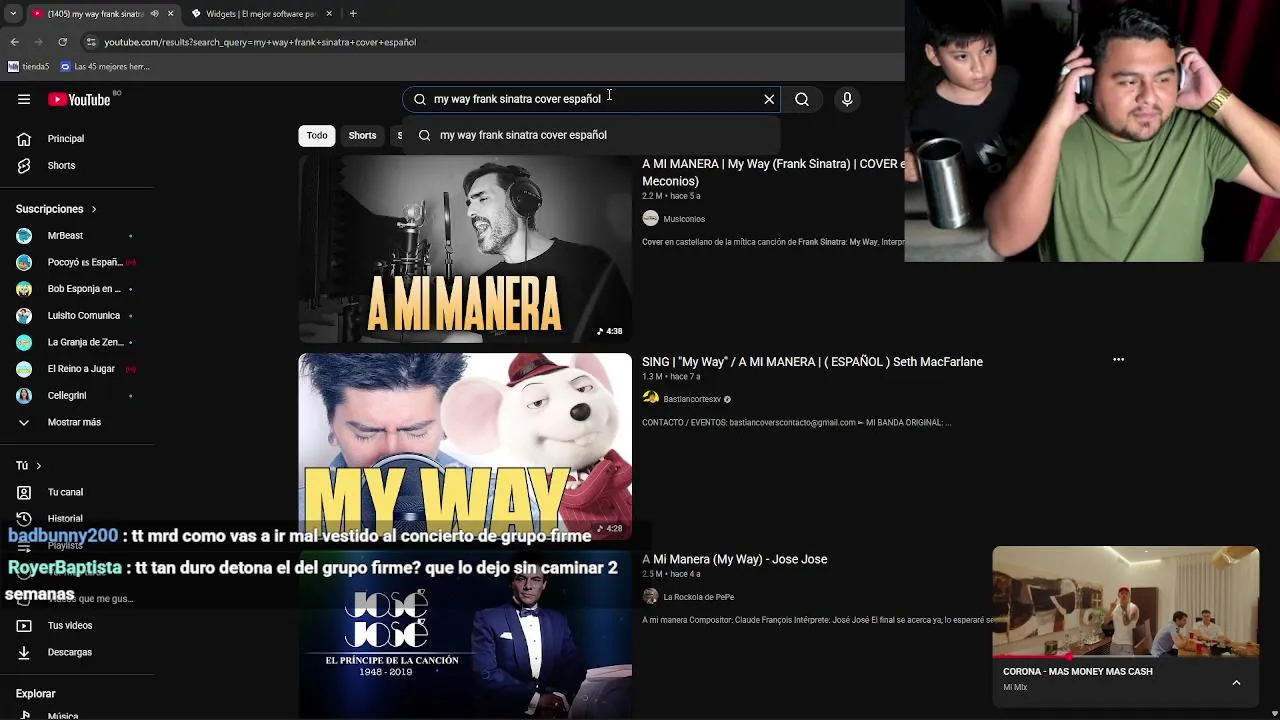Image resolution: width=1280 pixels, height=720 pixels.
Task: Click the miniplayer video preview
Action: [x=1125, y=601]
